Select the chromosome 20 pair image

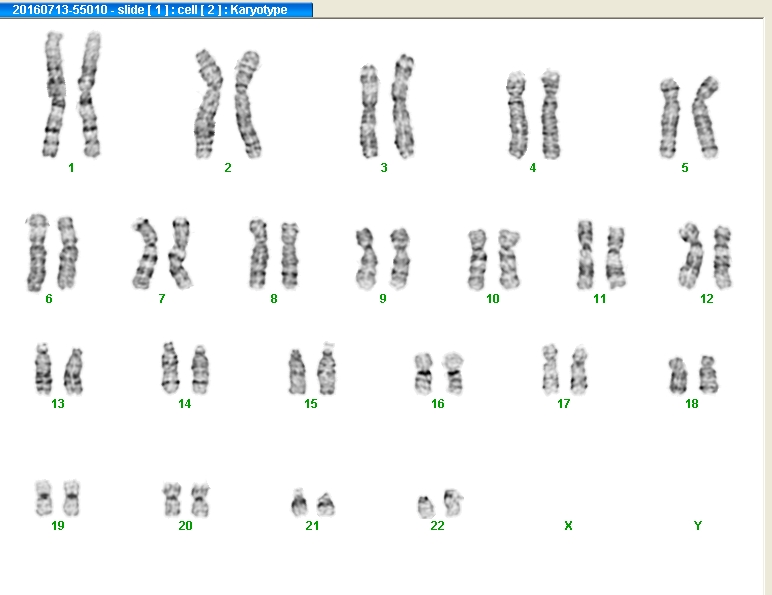(186, 499)
